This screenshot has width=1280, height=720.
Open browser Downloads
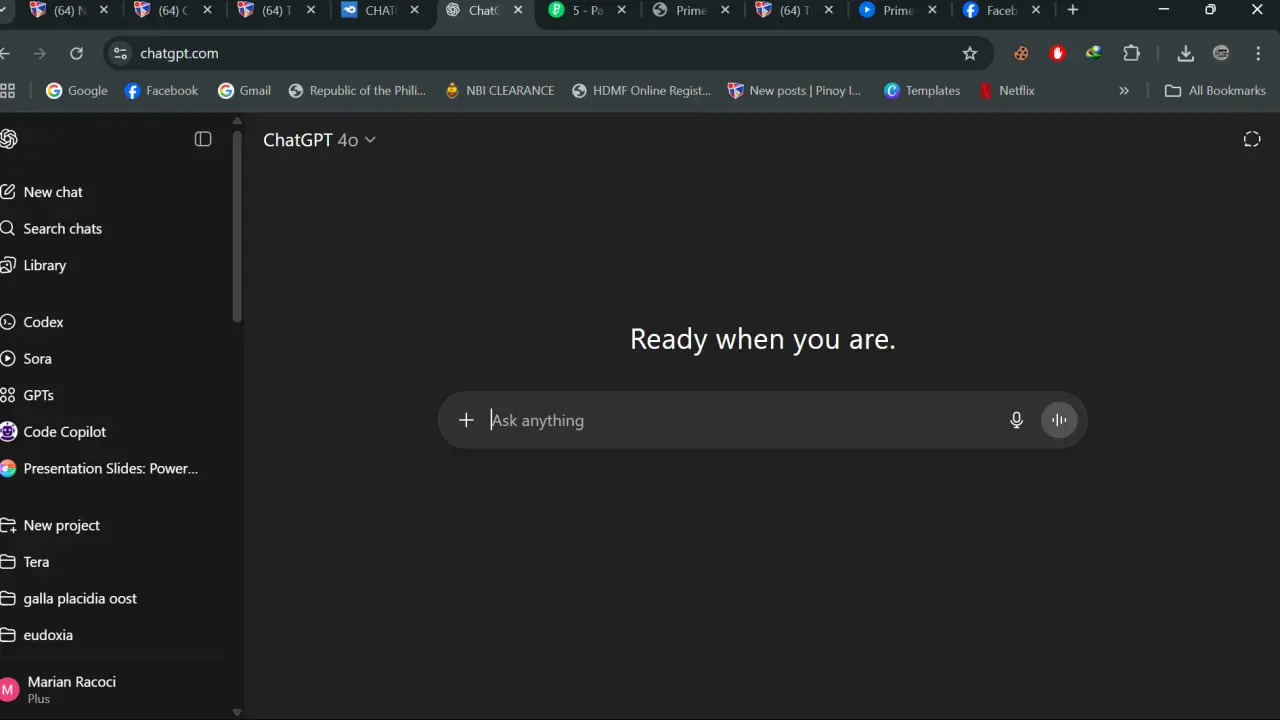(x=1185, y=53)
